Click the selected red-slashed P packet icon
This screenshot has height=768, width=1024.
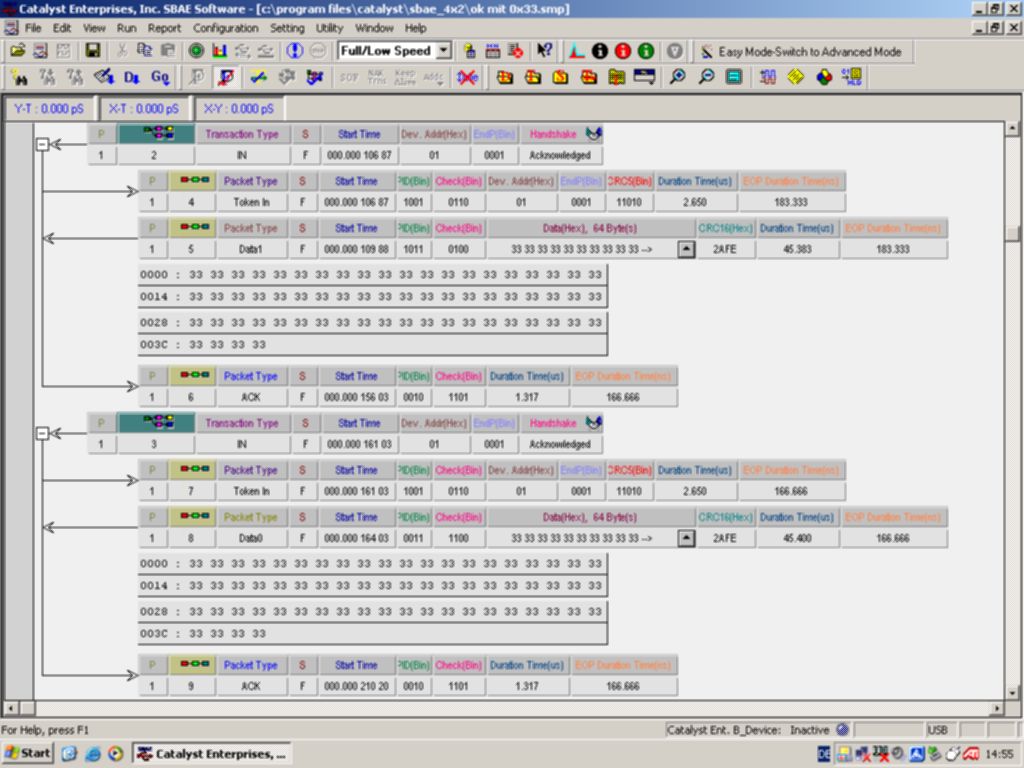tap(227, 77)
